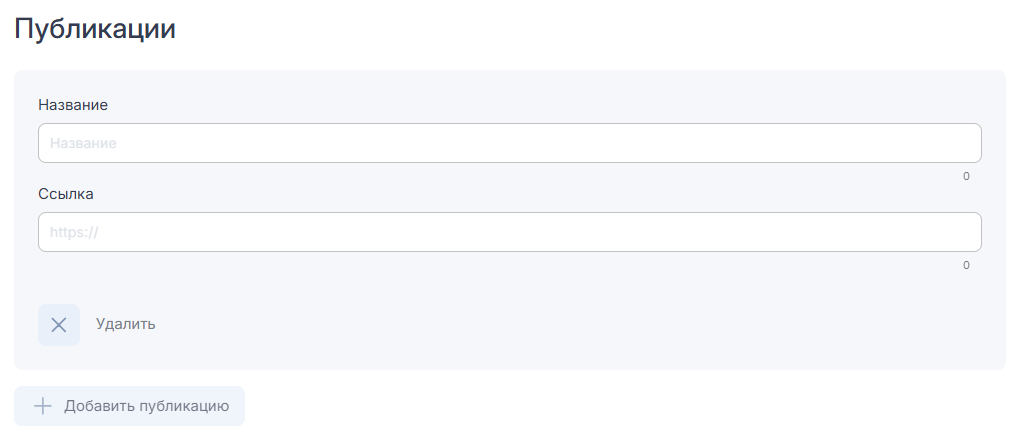Click the gray "Название" placeholder text
The width and height of the screenshot is (1015, 436).
pos(83,143)
